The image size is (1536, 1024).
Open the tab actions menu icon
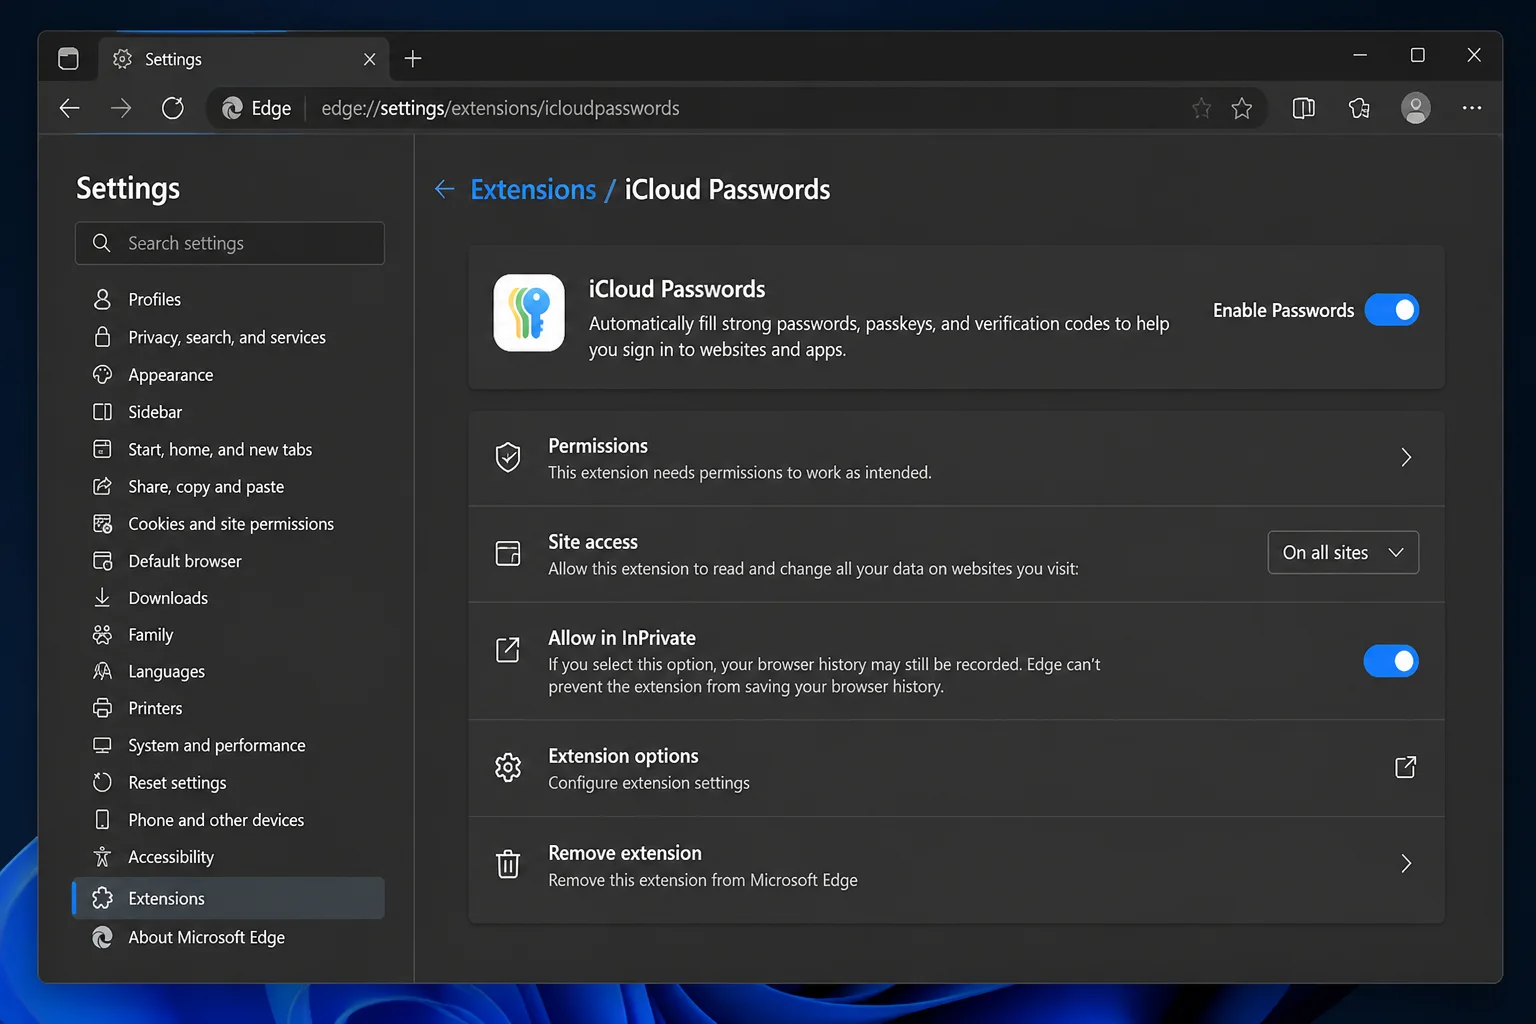[68, 59]
